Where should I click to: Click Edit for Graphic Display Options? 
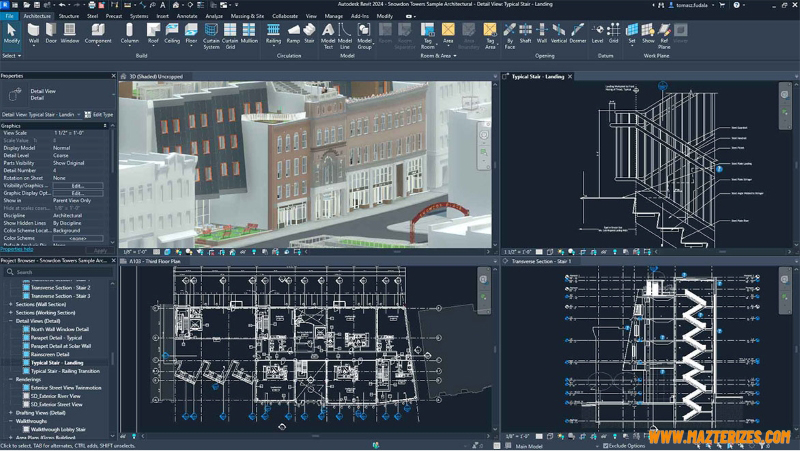pyautogui.click(x=78, y=193)
